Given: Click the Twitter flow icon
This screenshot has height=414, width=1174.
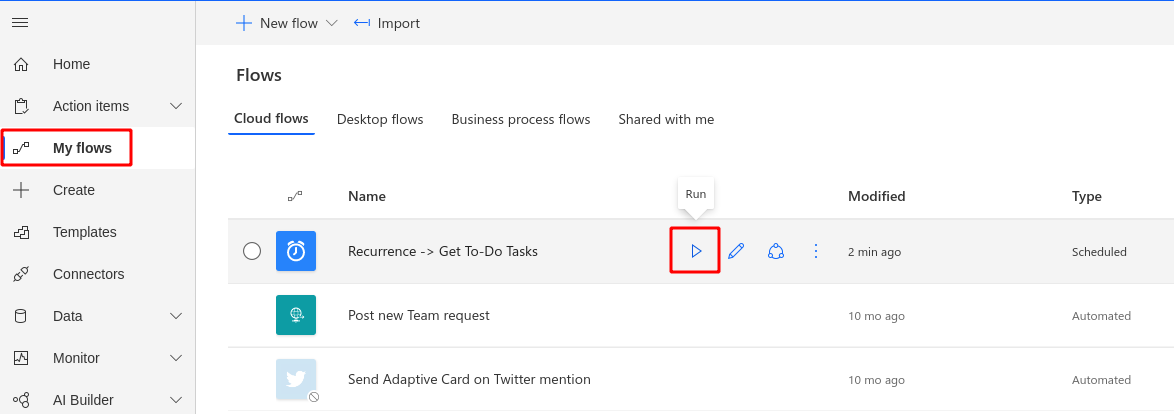Looking at the screenshot, I should point(296,380).
